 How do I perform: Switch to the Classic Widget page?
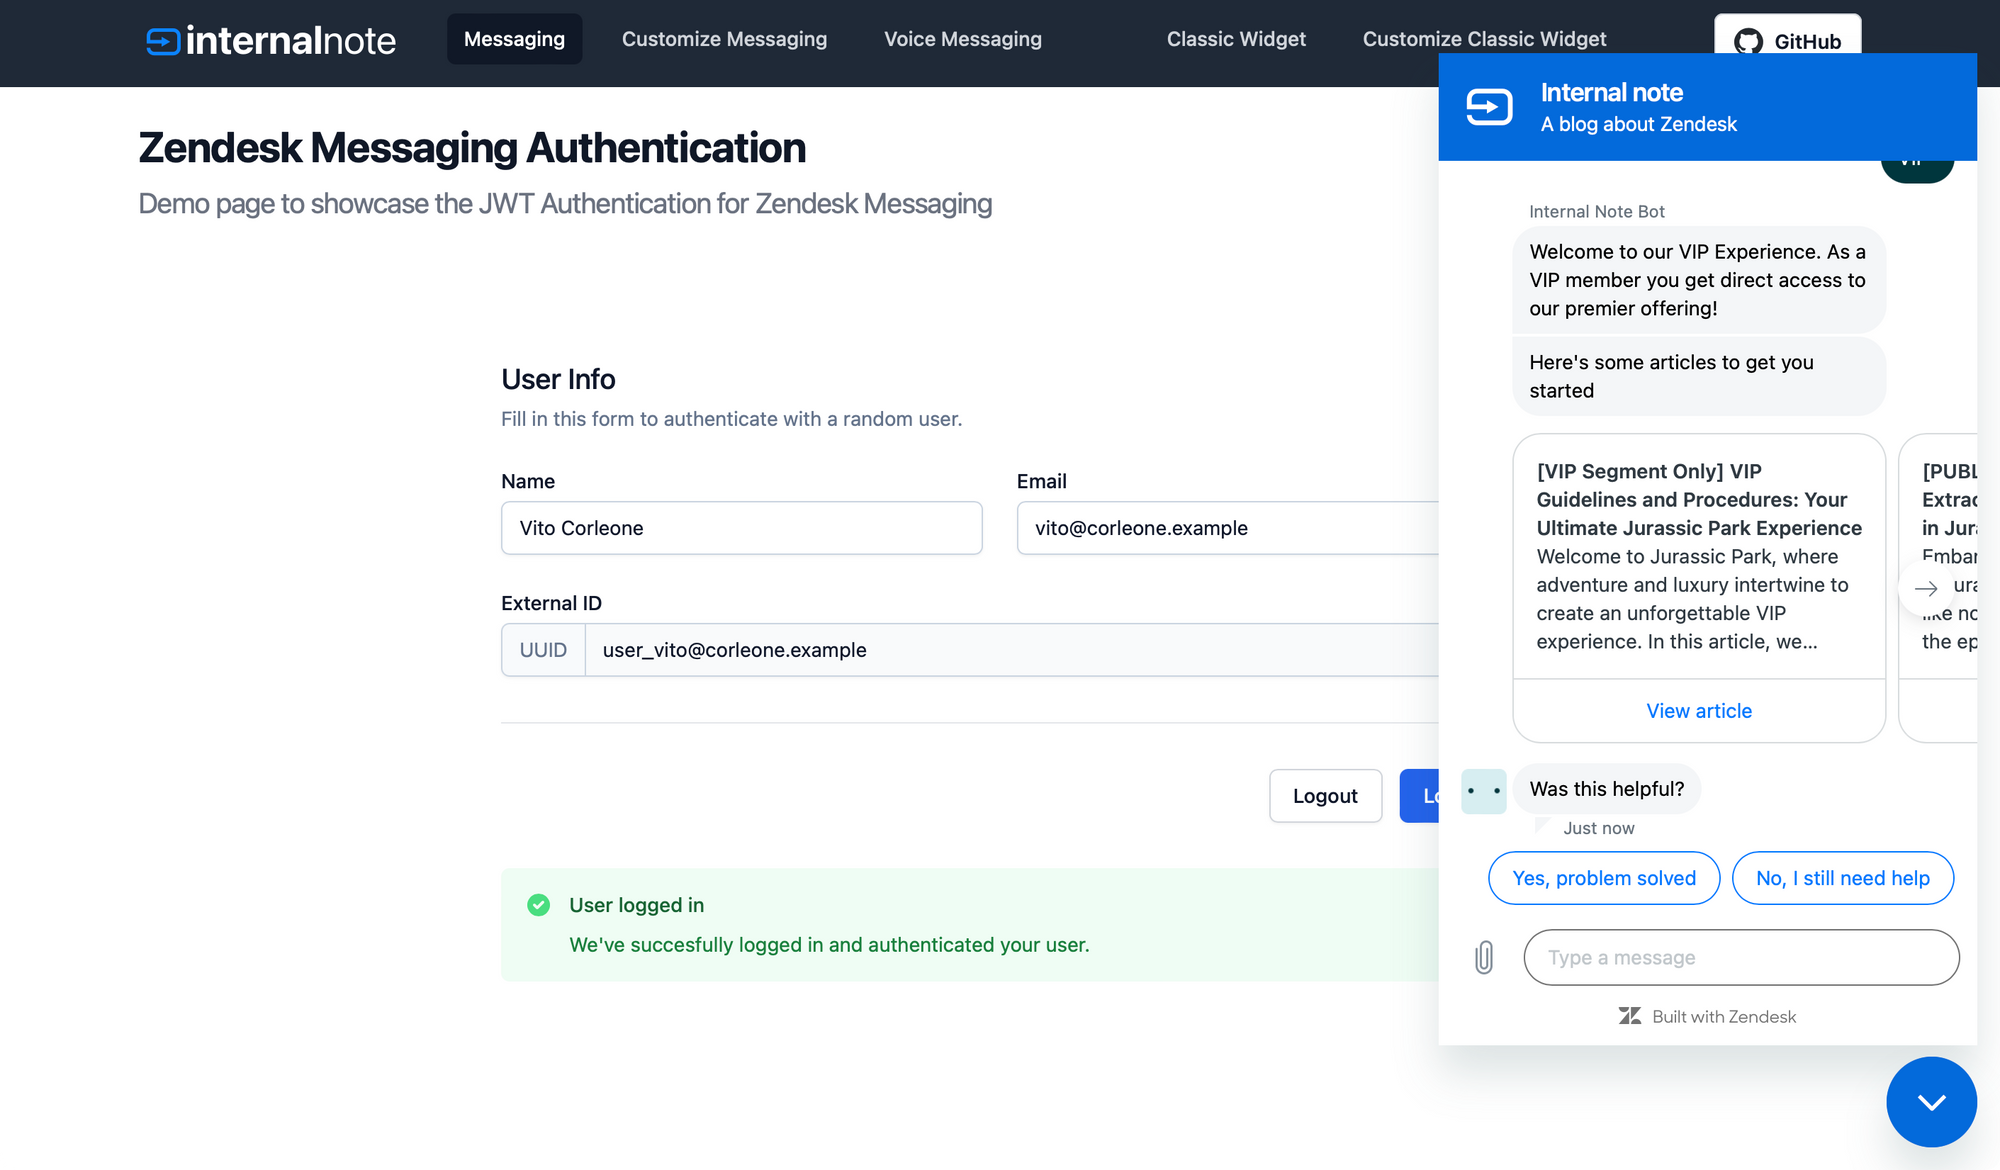pos(1236,39)
